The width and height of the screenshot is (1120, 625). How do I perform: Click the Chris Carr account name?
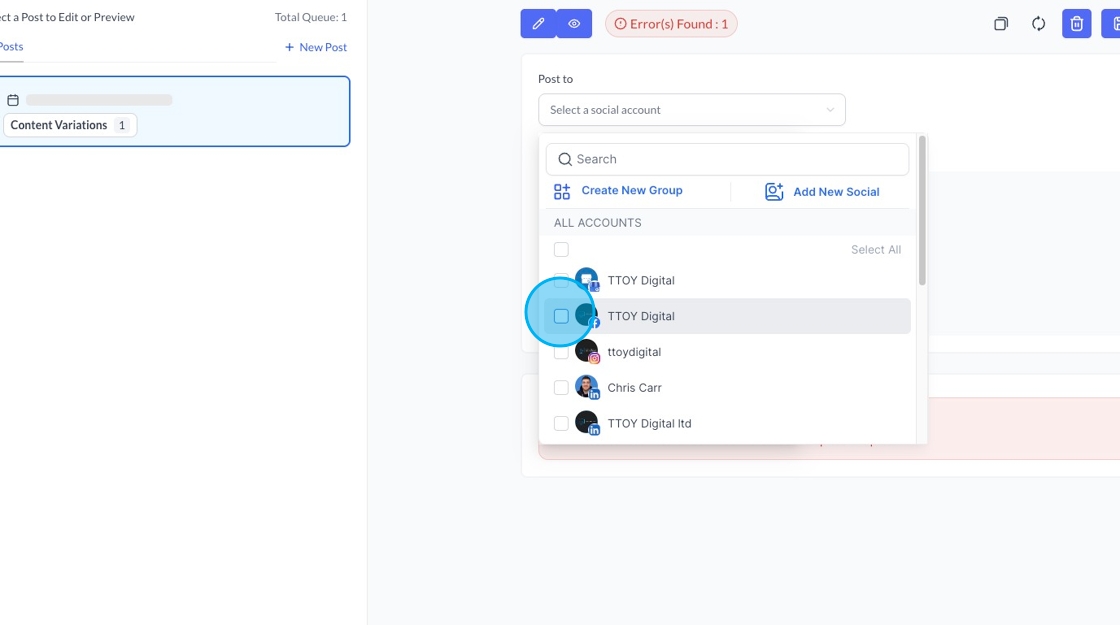point(634,387)
